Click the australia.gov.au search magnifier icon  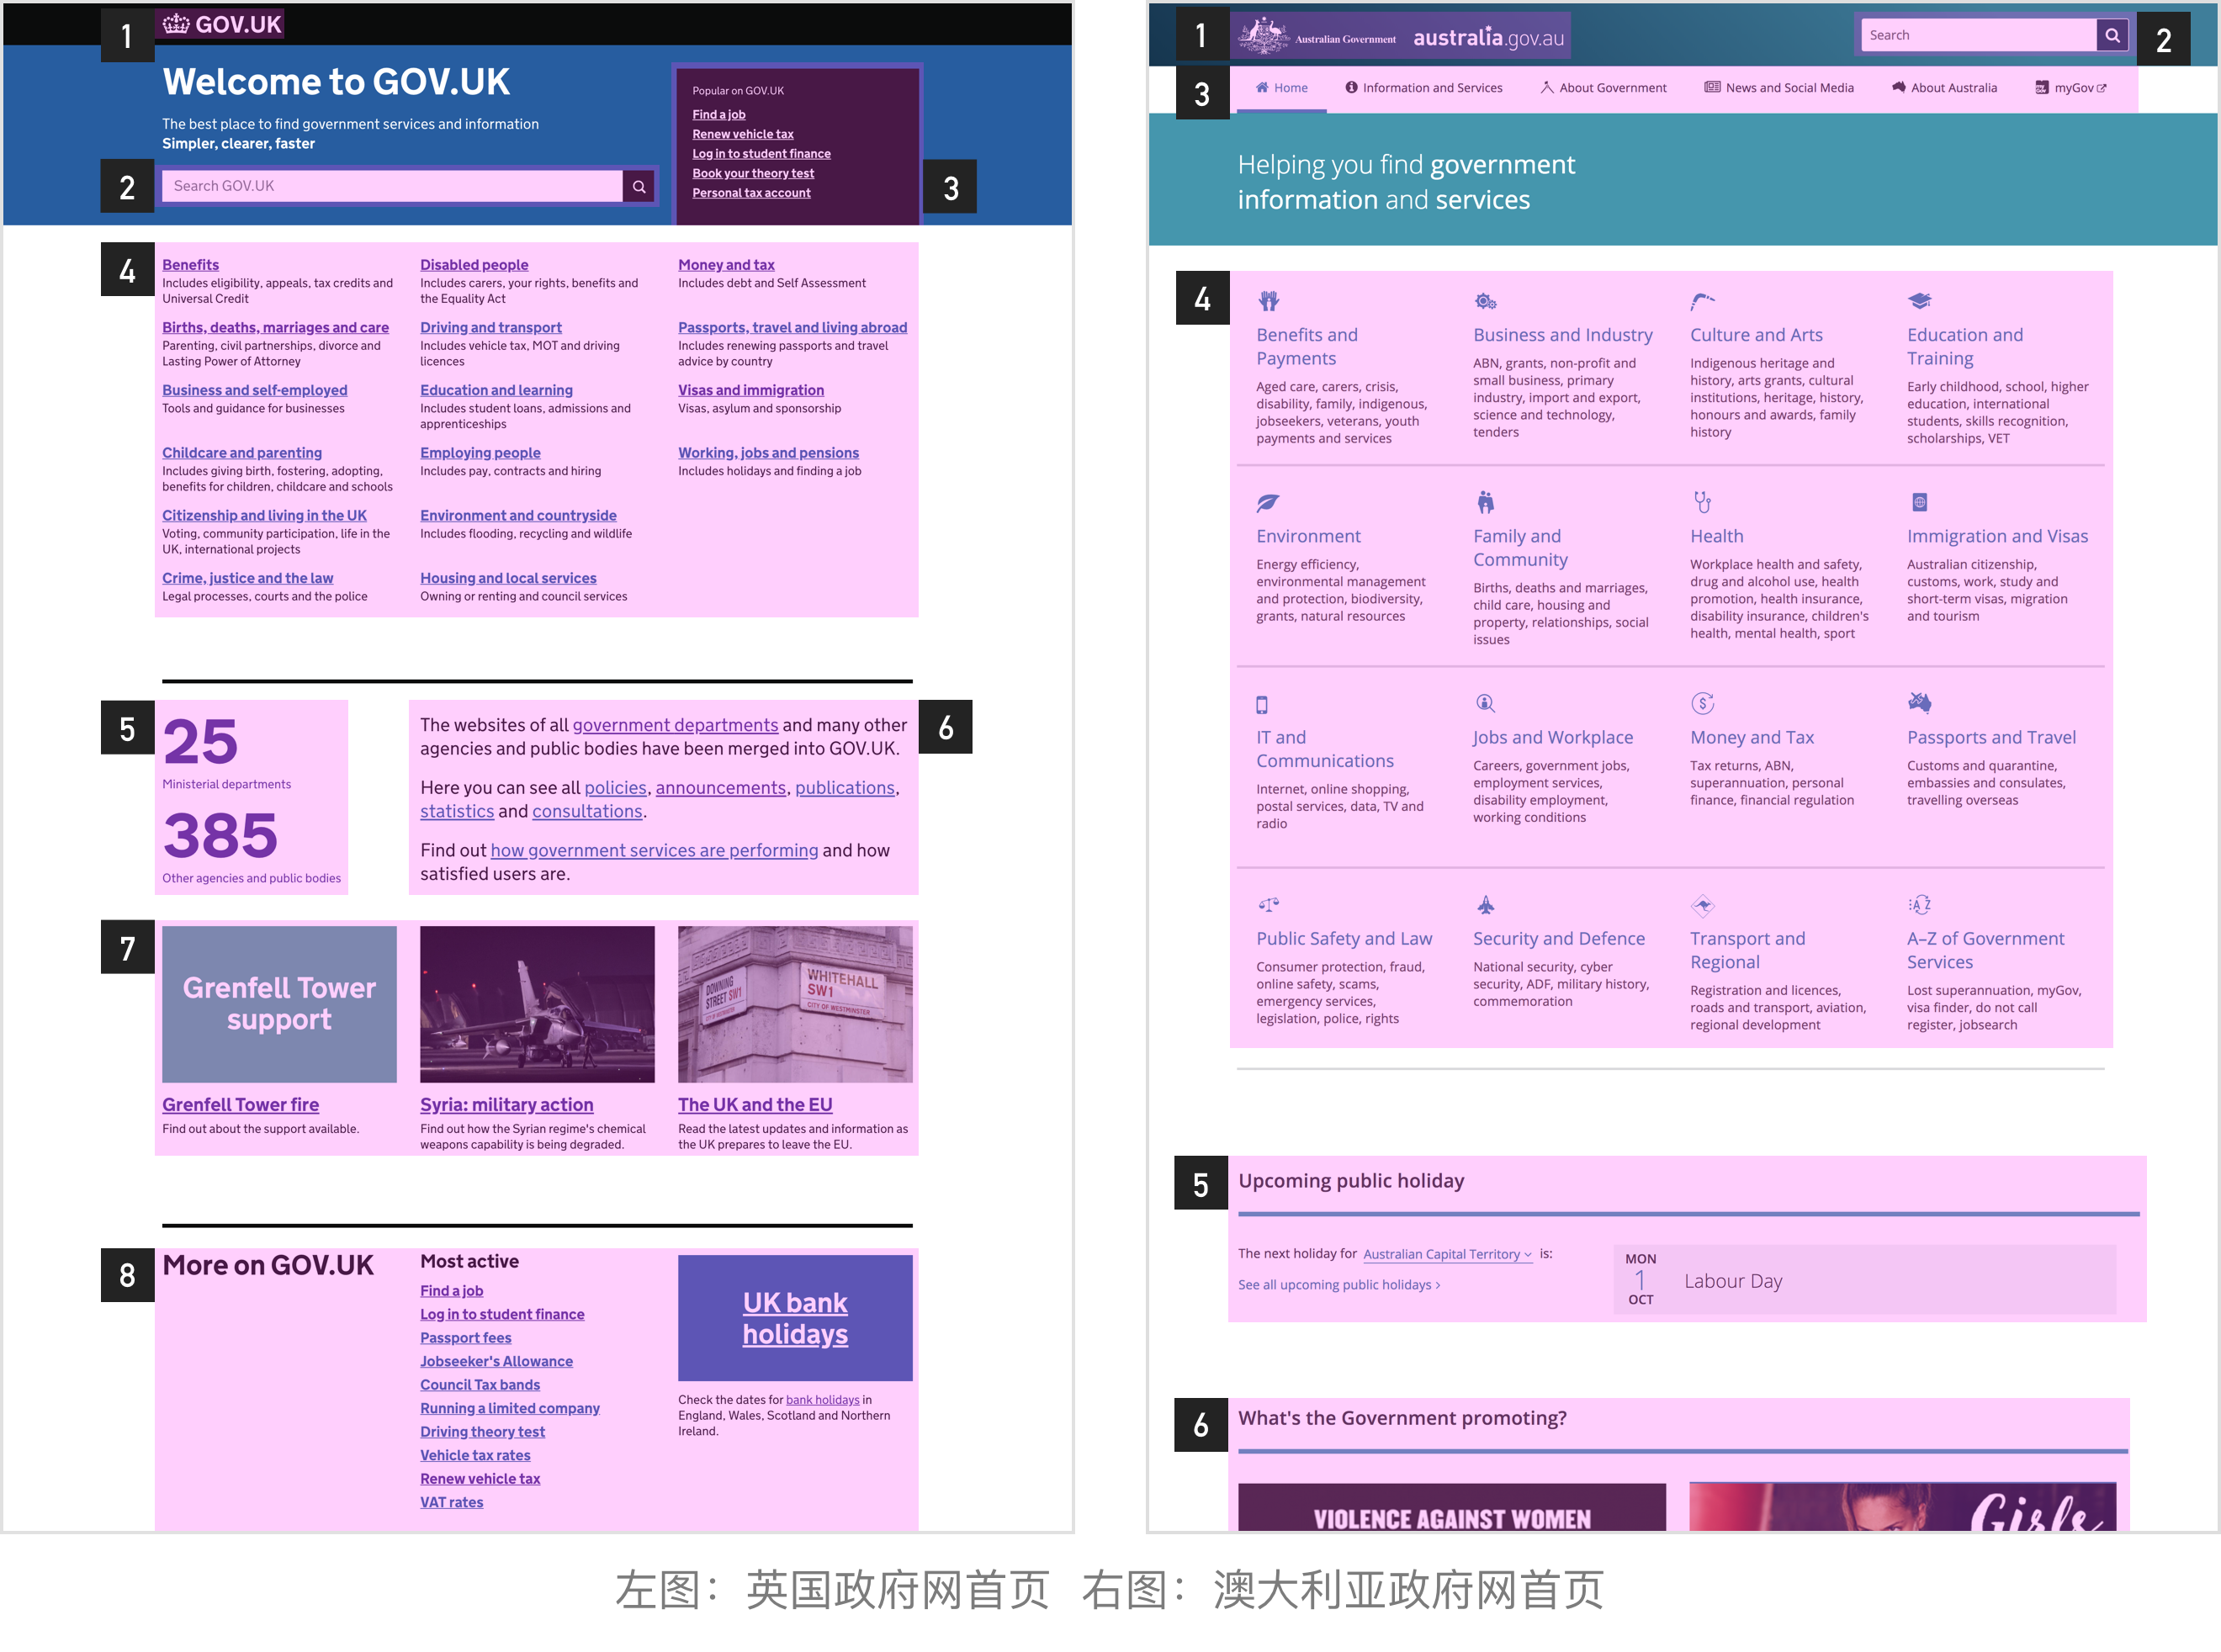[2111, 35]
